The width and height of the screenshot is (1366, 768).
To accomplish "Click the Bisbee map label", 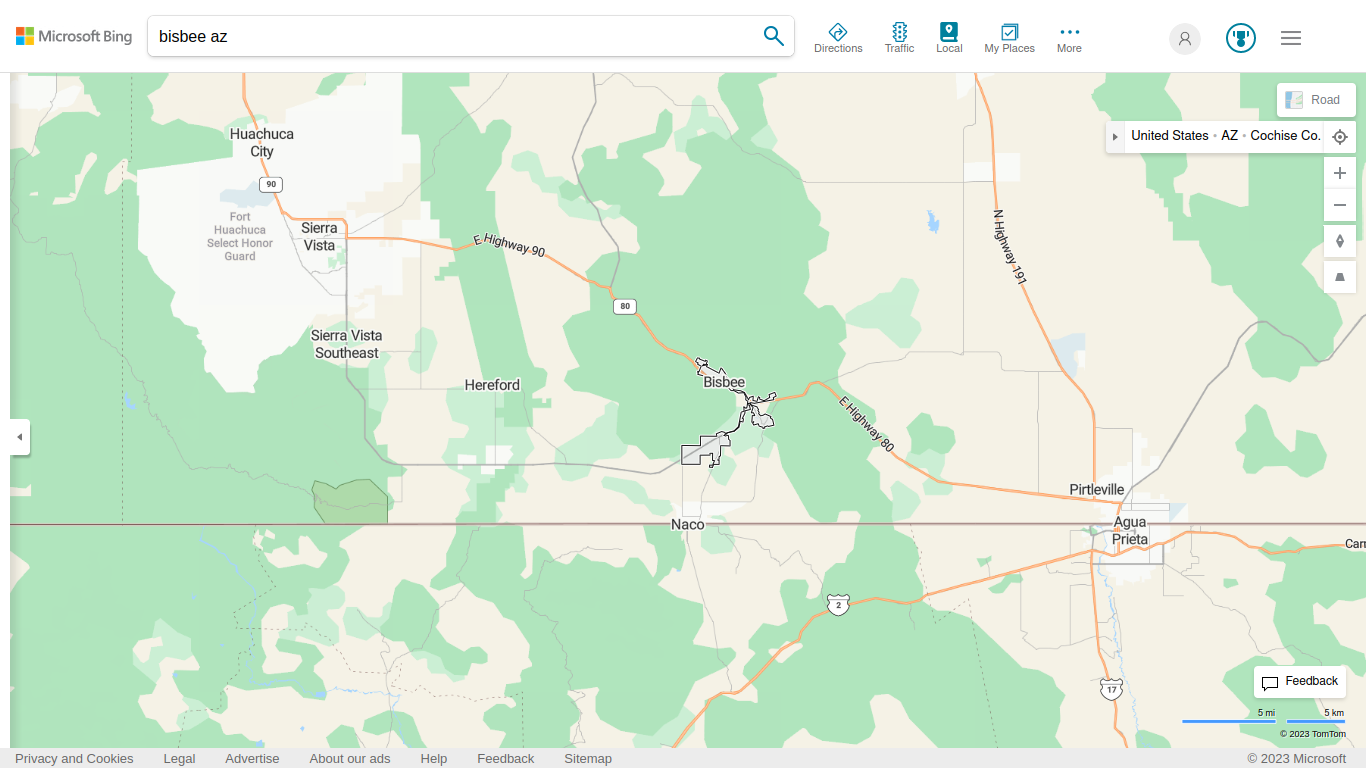I will click(x=724, y=382).
